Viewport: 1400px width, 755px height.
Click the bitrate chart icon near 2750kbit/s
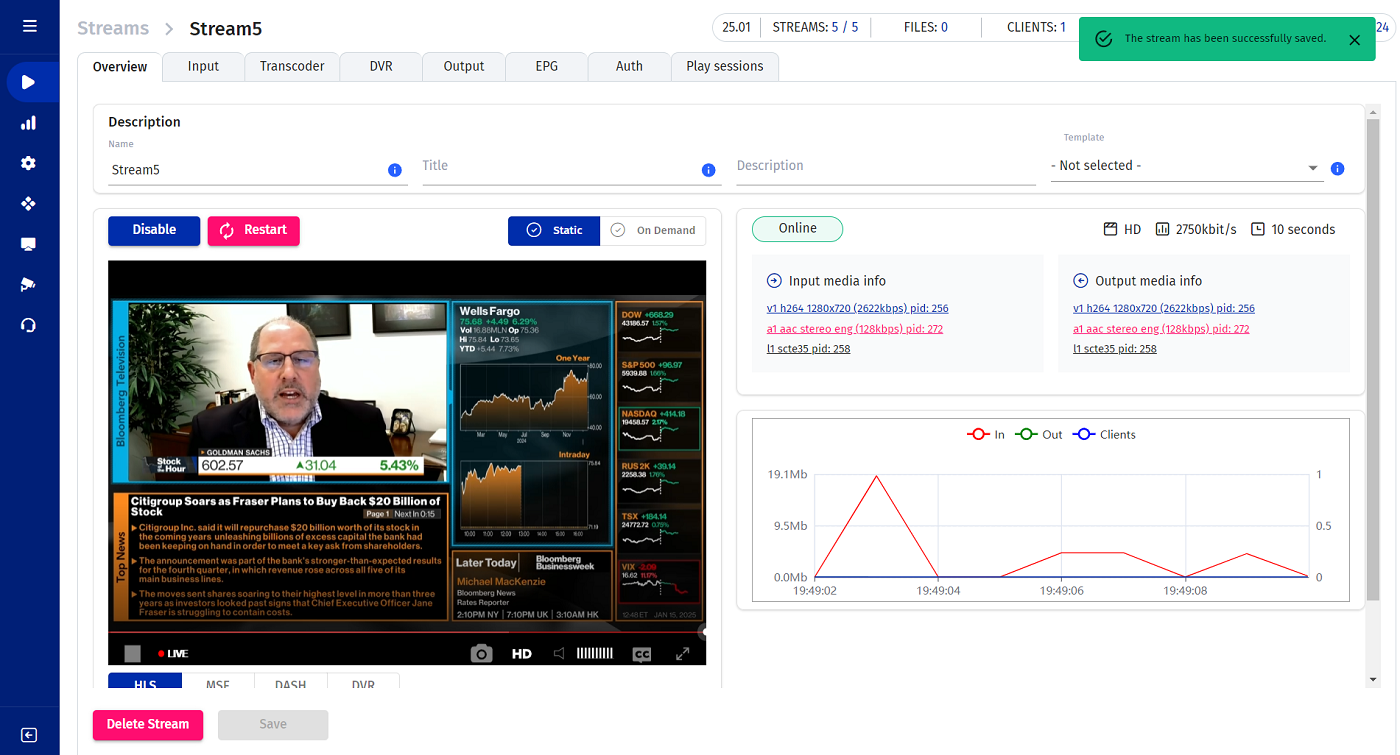pos(1162,229)
